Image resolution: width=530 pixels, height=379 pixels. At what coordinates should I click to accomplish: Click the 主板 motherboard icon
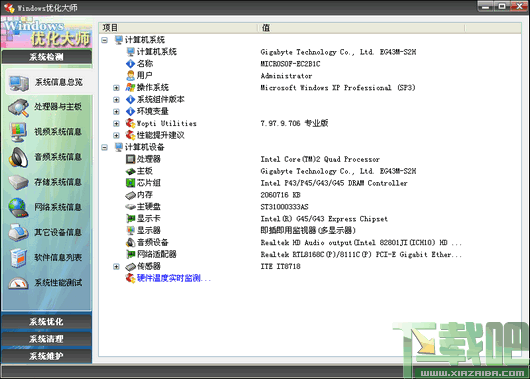pos(130,171)
